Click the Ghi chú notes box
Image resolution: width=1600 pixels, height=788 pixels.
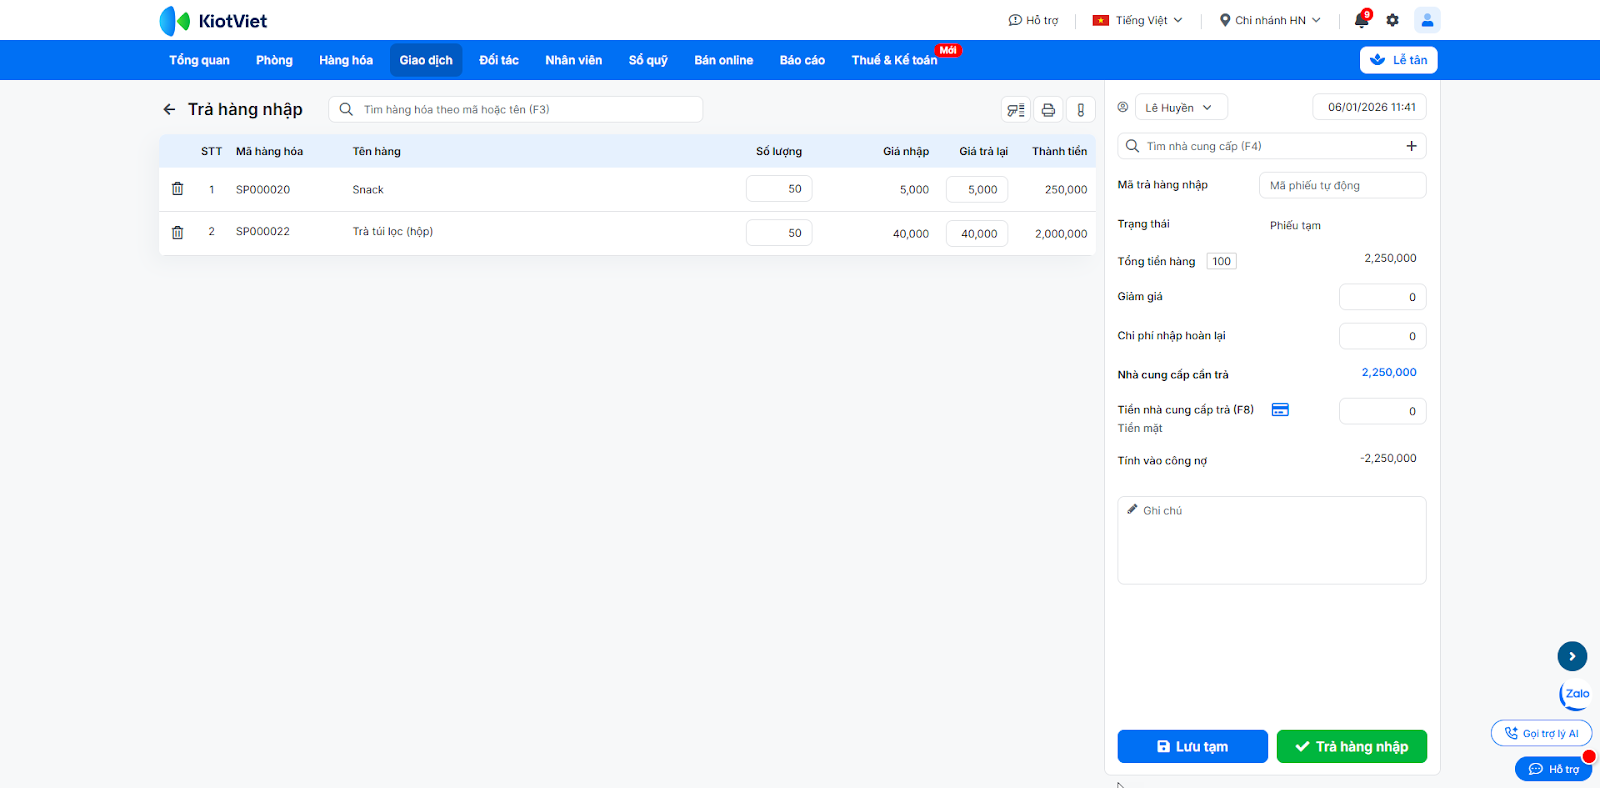click(1272, 540)
